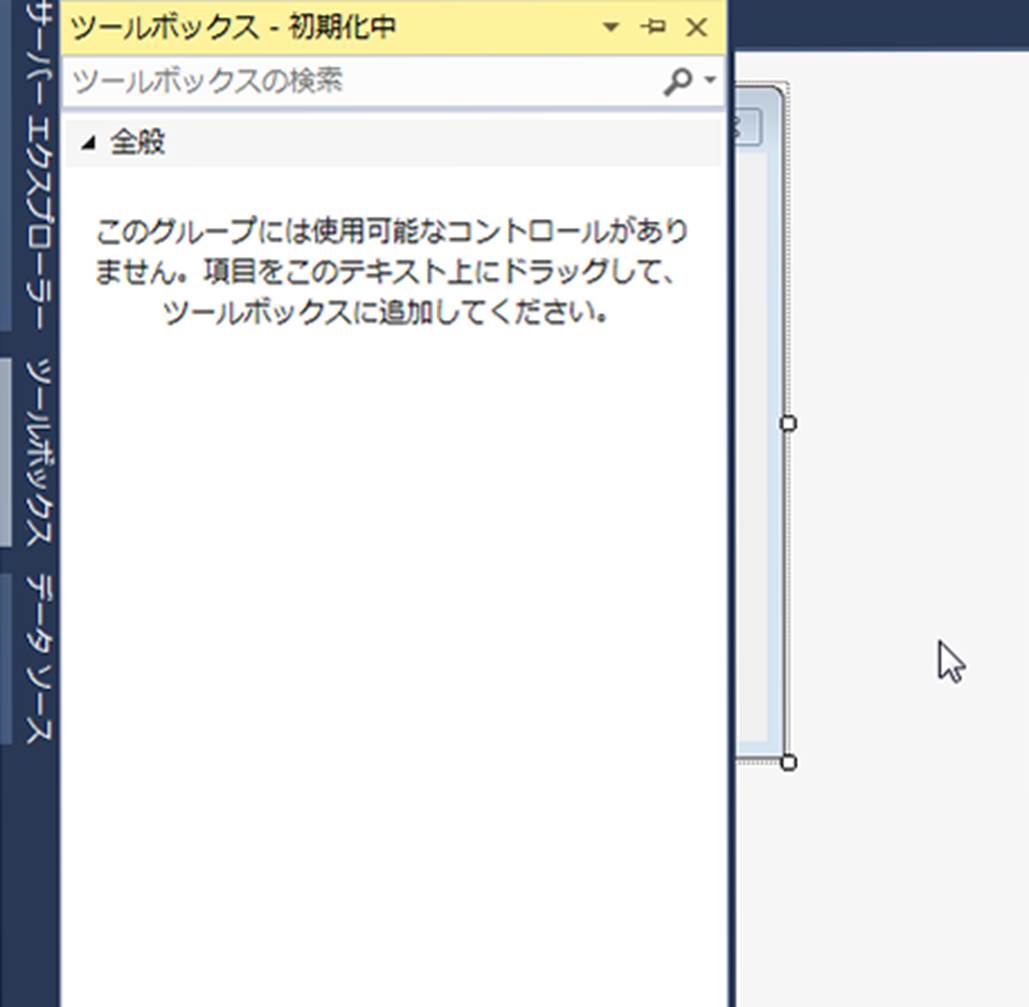1029x1007 pixels.
Task: Click the magnifier icon in the toolbox search
Action: click(x=677, y=81)
